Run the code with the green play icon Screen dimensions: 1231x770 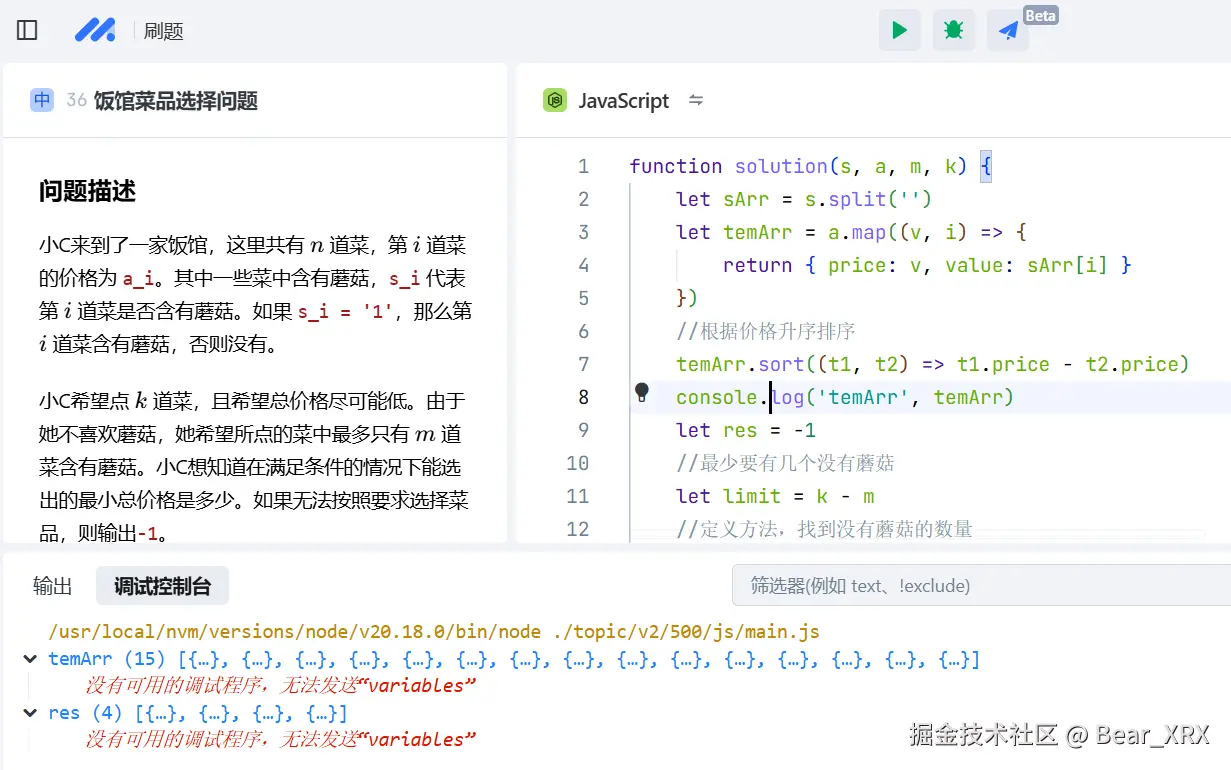pyautogui.click(x=898, y=30)
